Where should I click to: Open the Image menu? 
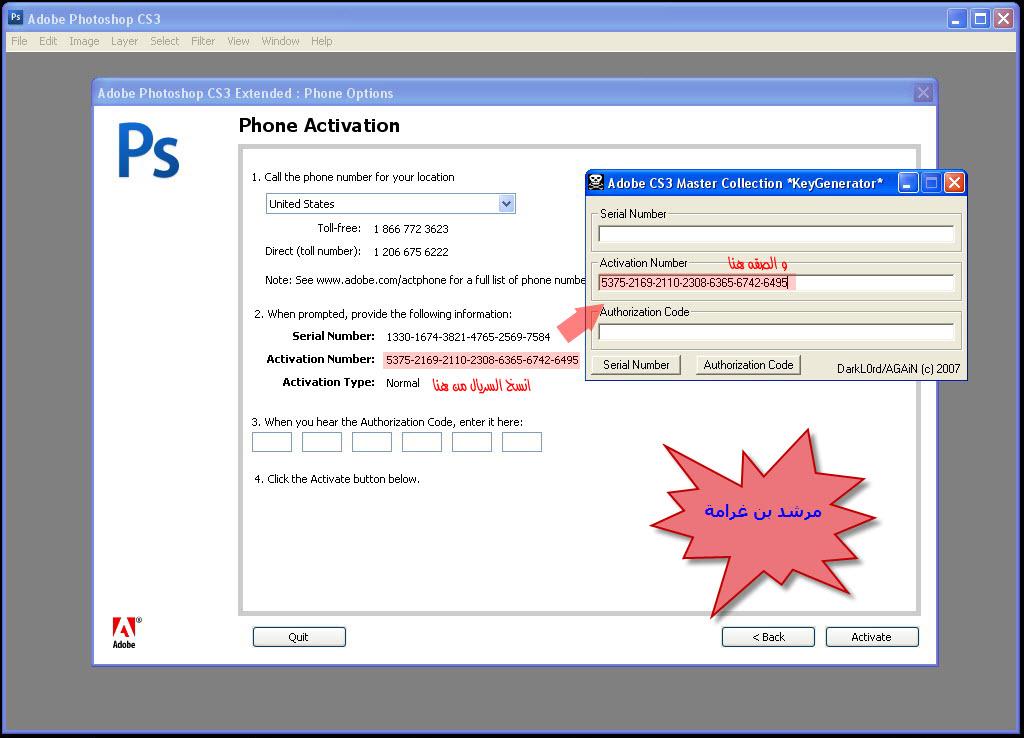(84, 41)
